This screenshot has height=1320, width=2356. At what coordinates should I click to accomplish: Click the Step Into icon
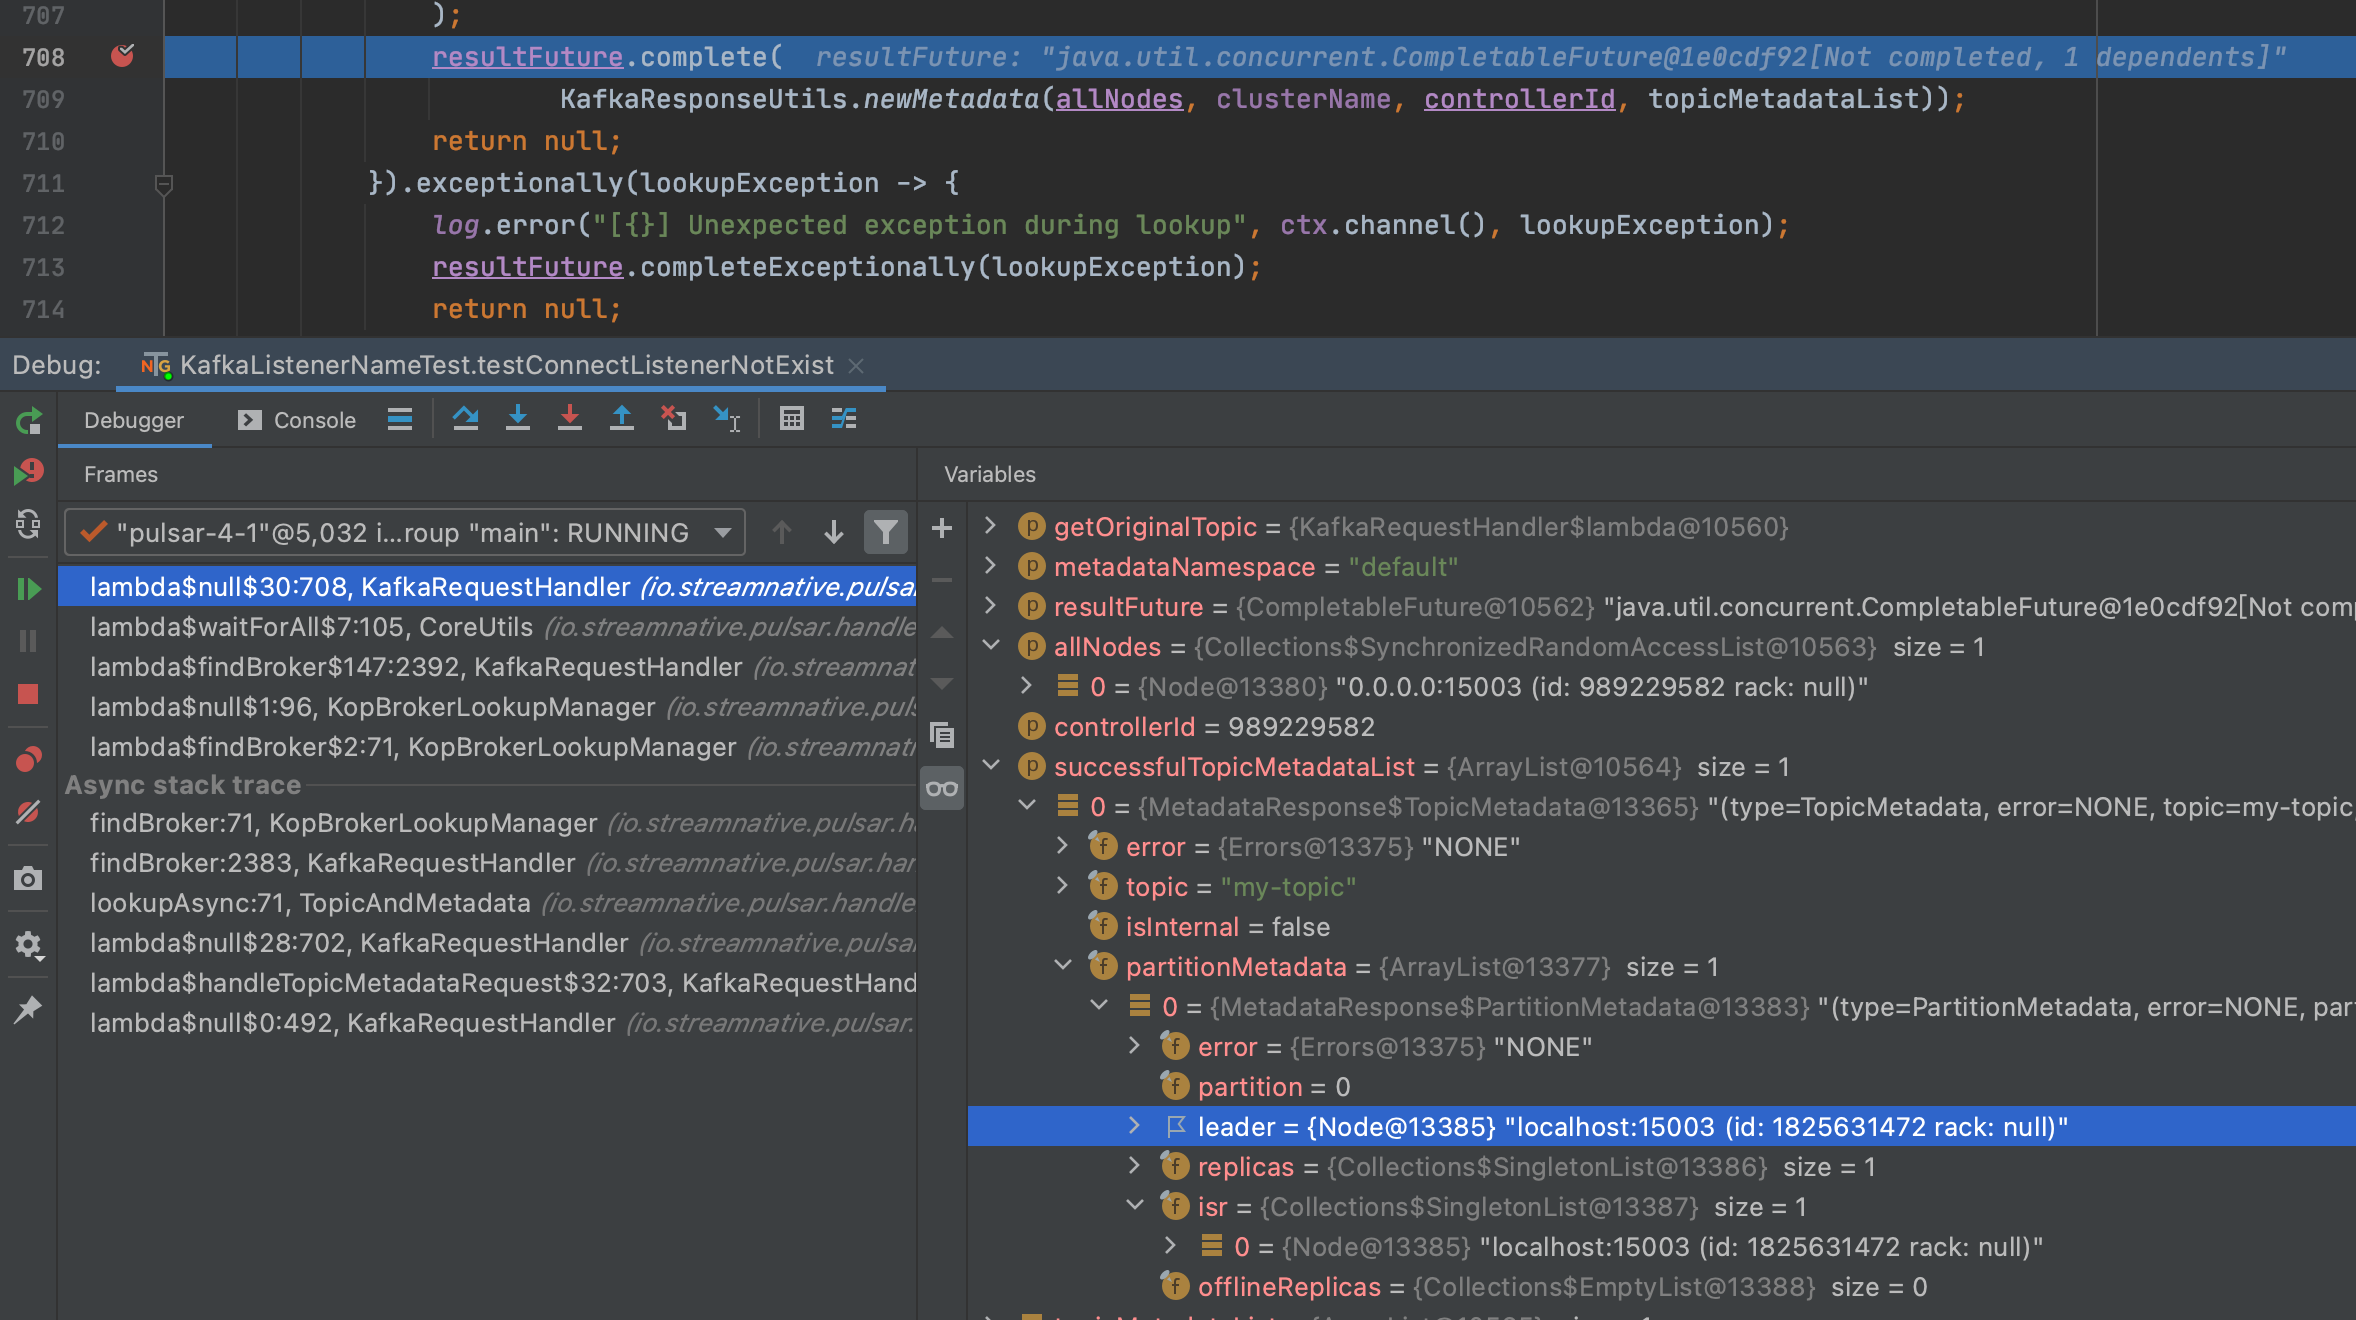pos(517,418)
